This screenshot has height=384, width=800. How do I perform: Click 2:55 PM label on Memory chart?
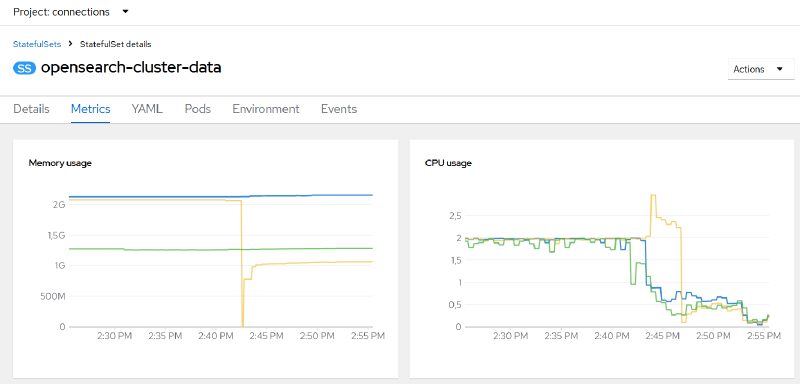368,337
